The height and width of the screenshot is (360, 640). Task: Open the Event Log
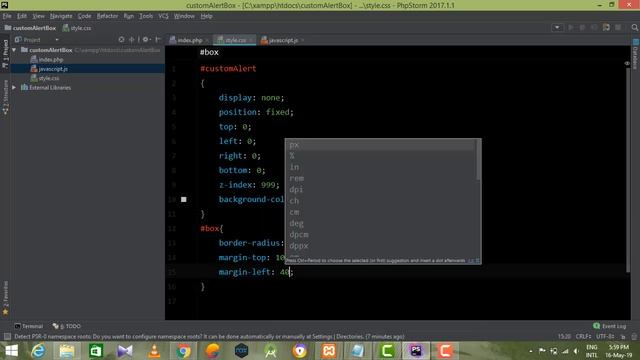(610, 326)
